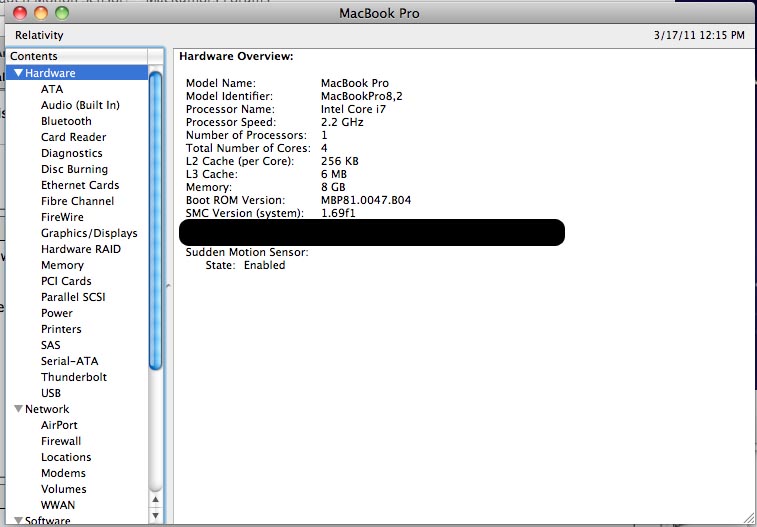Select the Network category label
The width and height of the screenshot is (757, 527).
tap(47, 409)
